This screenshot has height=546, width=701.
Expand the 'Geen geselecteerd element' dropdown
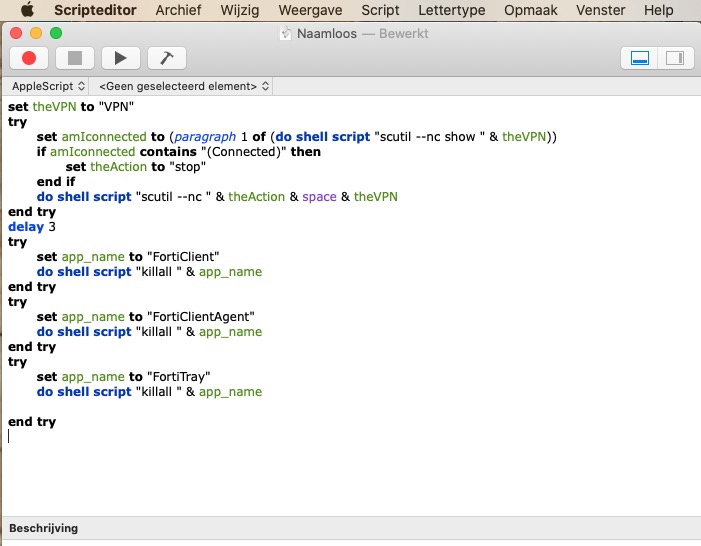184,87
